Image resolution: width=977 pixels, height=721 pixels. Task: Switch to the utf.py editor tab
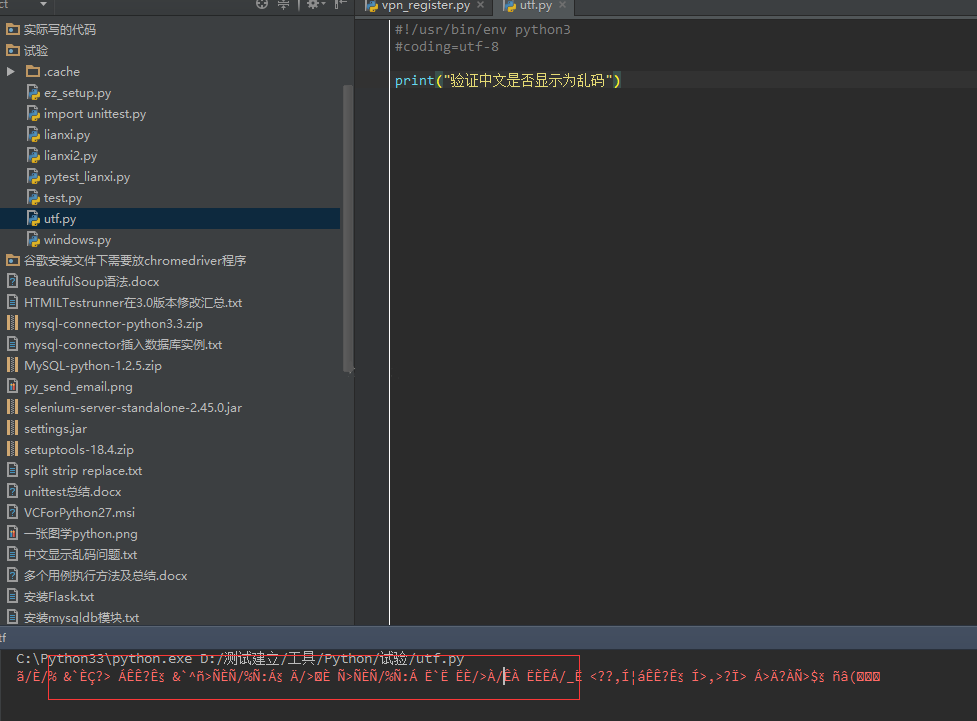coord(535,6)
